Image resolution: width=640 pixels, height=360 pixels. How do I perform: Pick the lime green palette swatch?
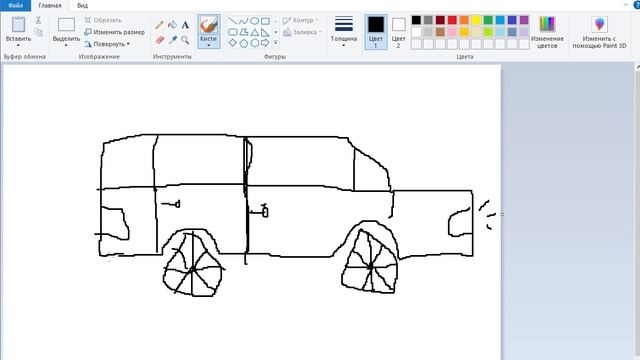tap(488, 32)
